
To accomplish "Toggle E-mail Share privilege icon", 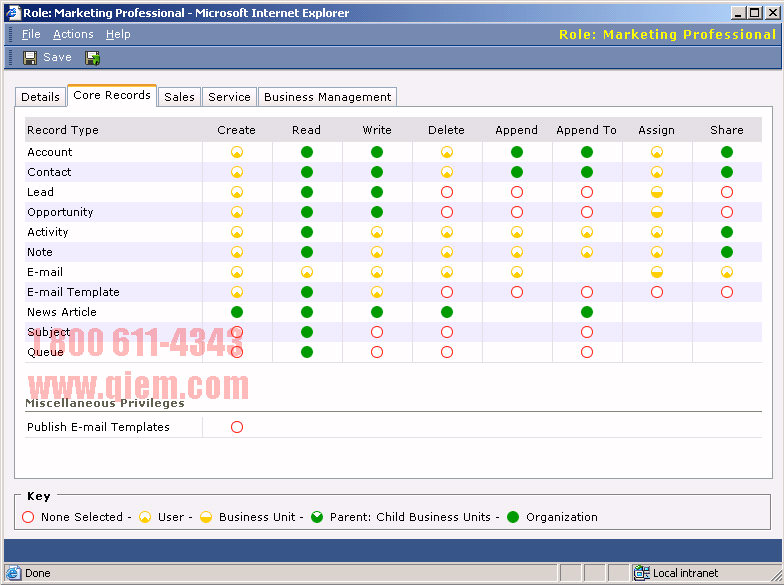I will (x=727, y=272).
